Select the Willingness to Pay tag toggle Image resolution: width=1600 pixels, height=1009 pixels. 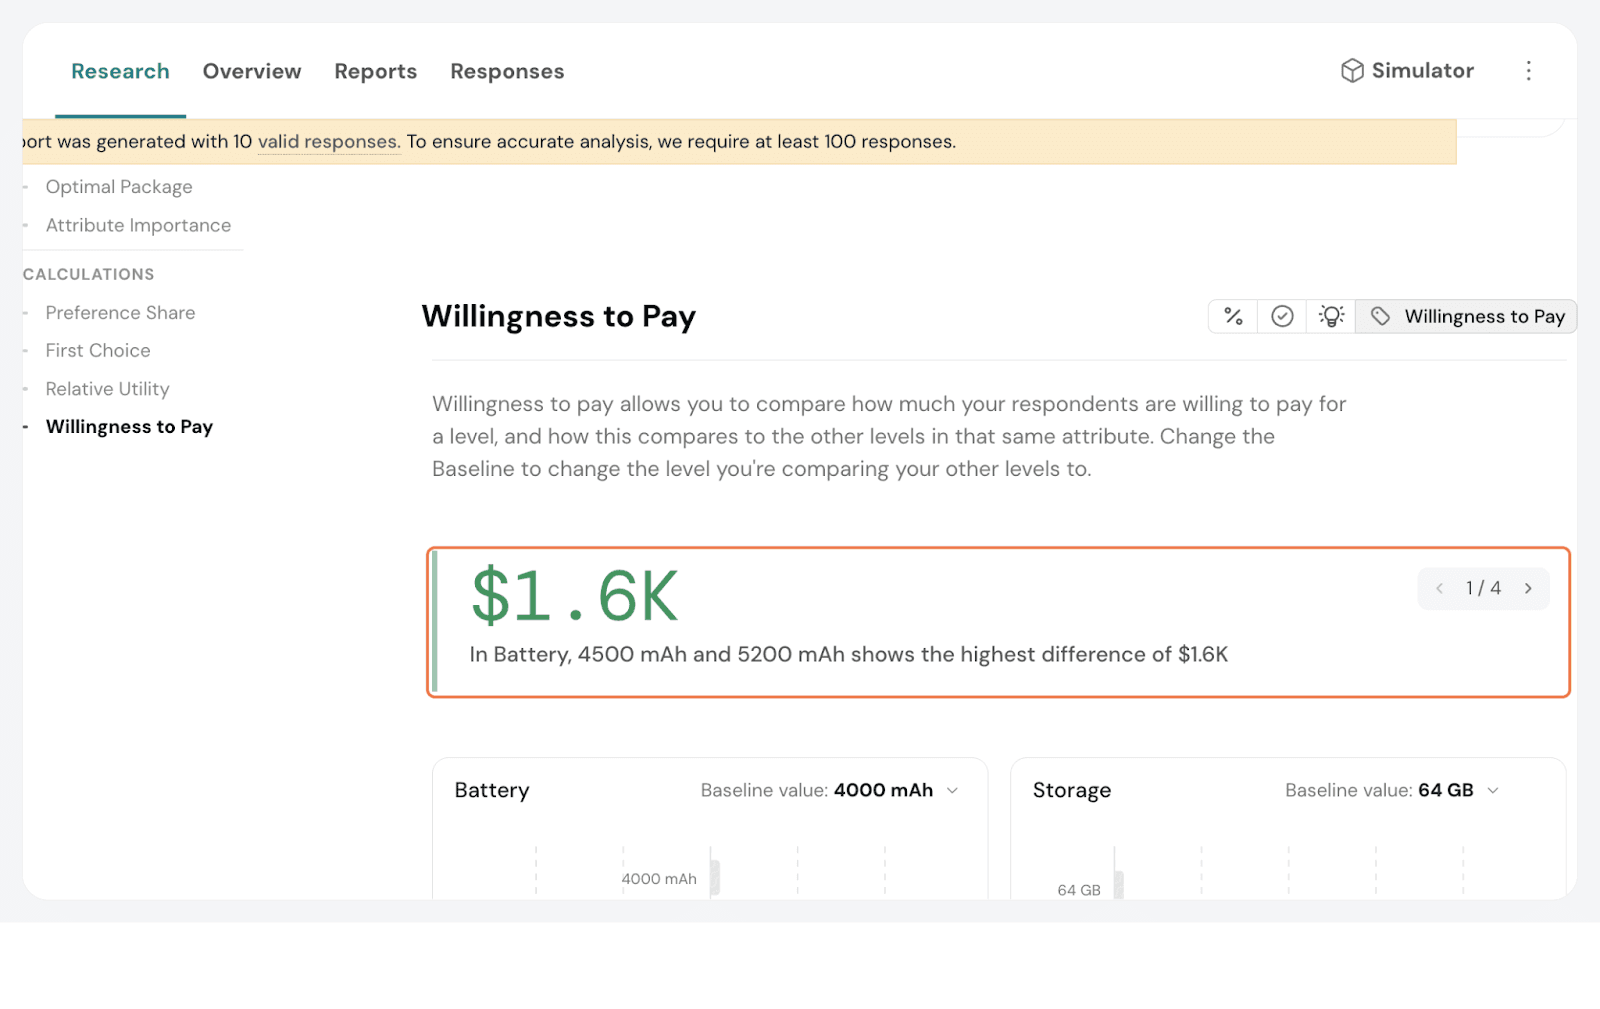[1466, 317]
